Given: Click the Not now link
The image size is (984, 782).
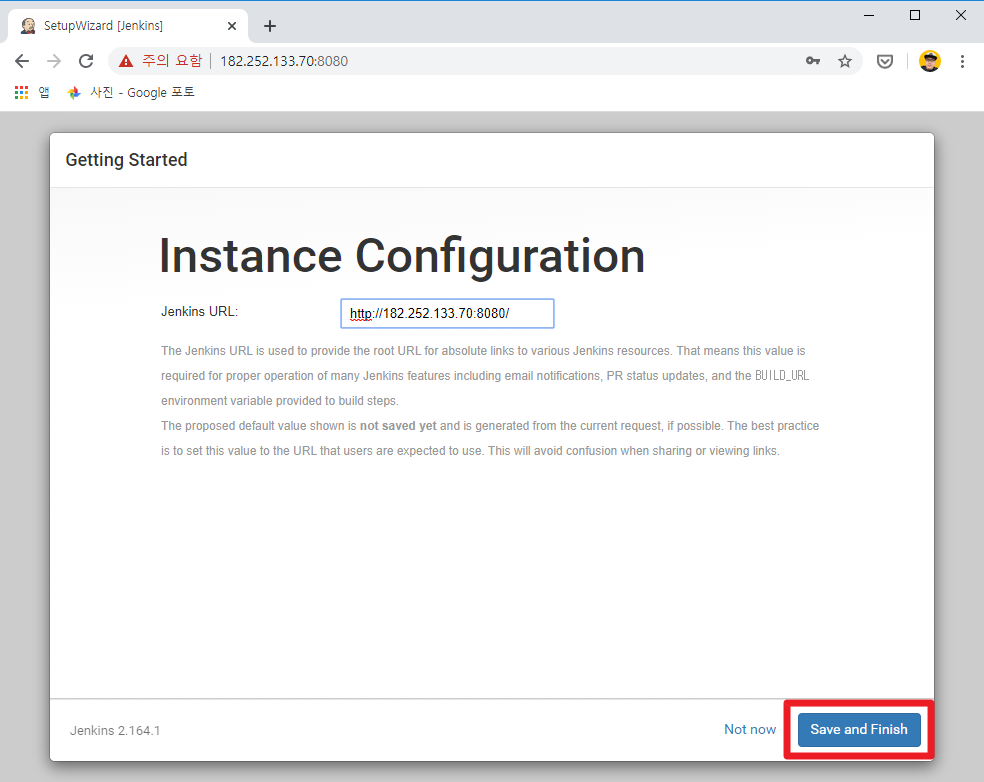Looking at the screenshot, I should 749,729.
